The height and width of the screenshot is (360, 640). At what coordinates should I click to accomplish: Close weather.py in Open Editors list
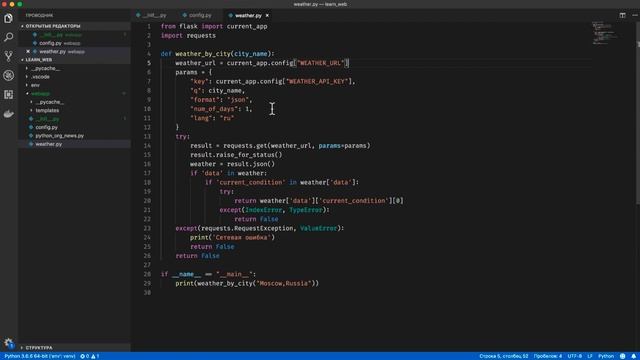pos(28,51)
